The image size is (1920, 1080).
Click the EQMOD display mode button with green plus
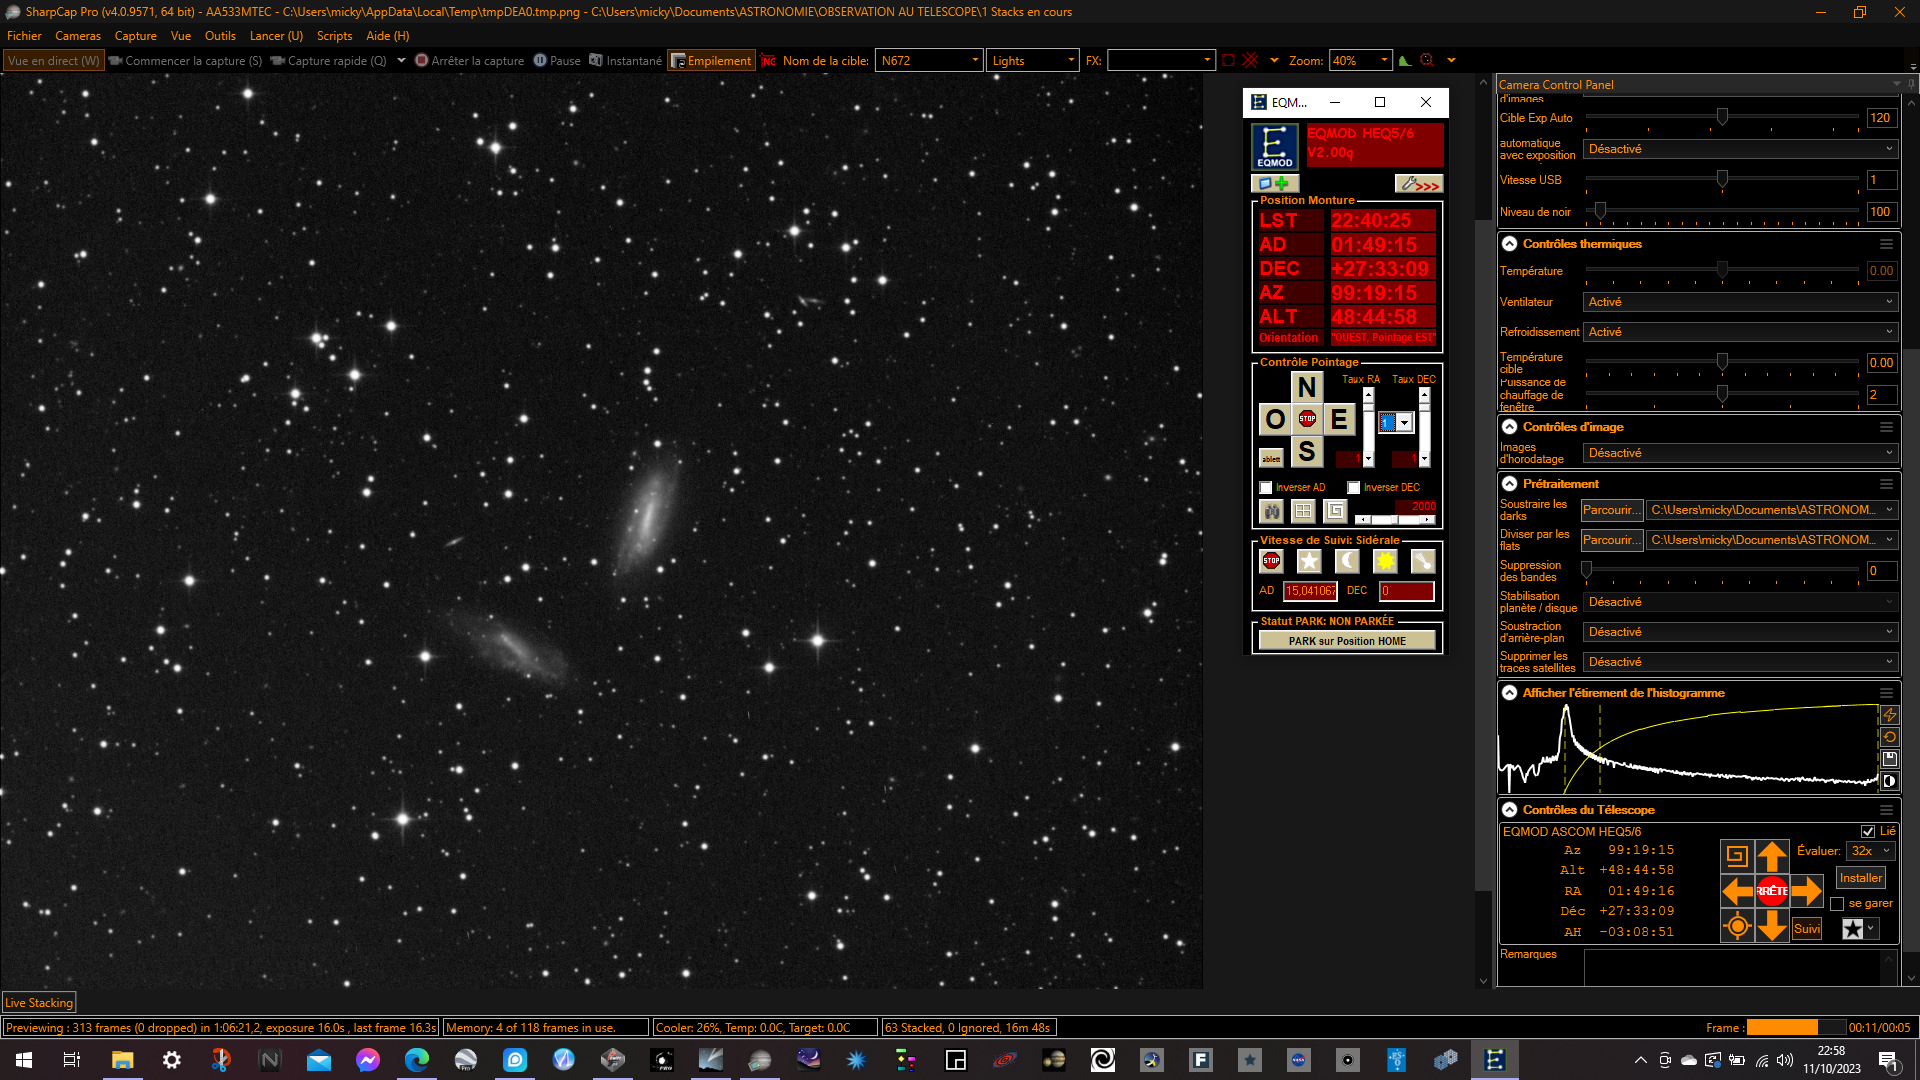coord(1275,184)
